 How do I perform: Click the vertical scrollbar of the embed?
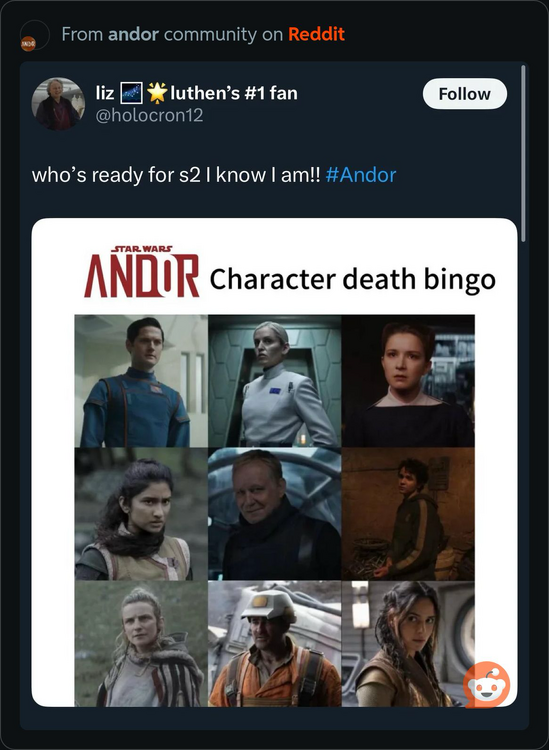pos(523,154)
